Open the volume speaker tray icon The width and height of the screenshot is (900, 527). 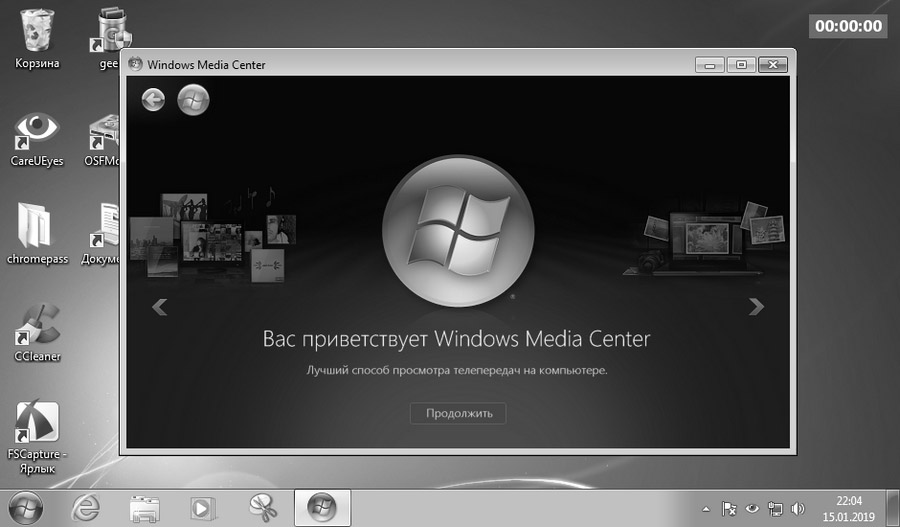point(798,509)
